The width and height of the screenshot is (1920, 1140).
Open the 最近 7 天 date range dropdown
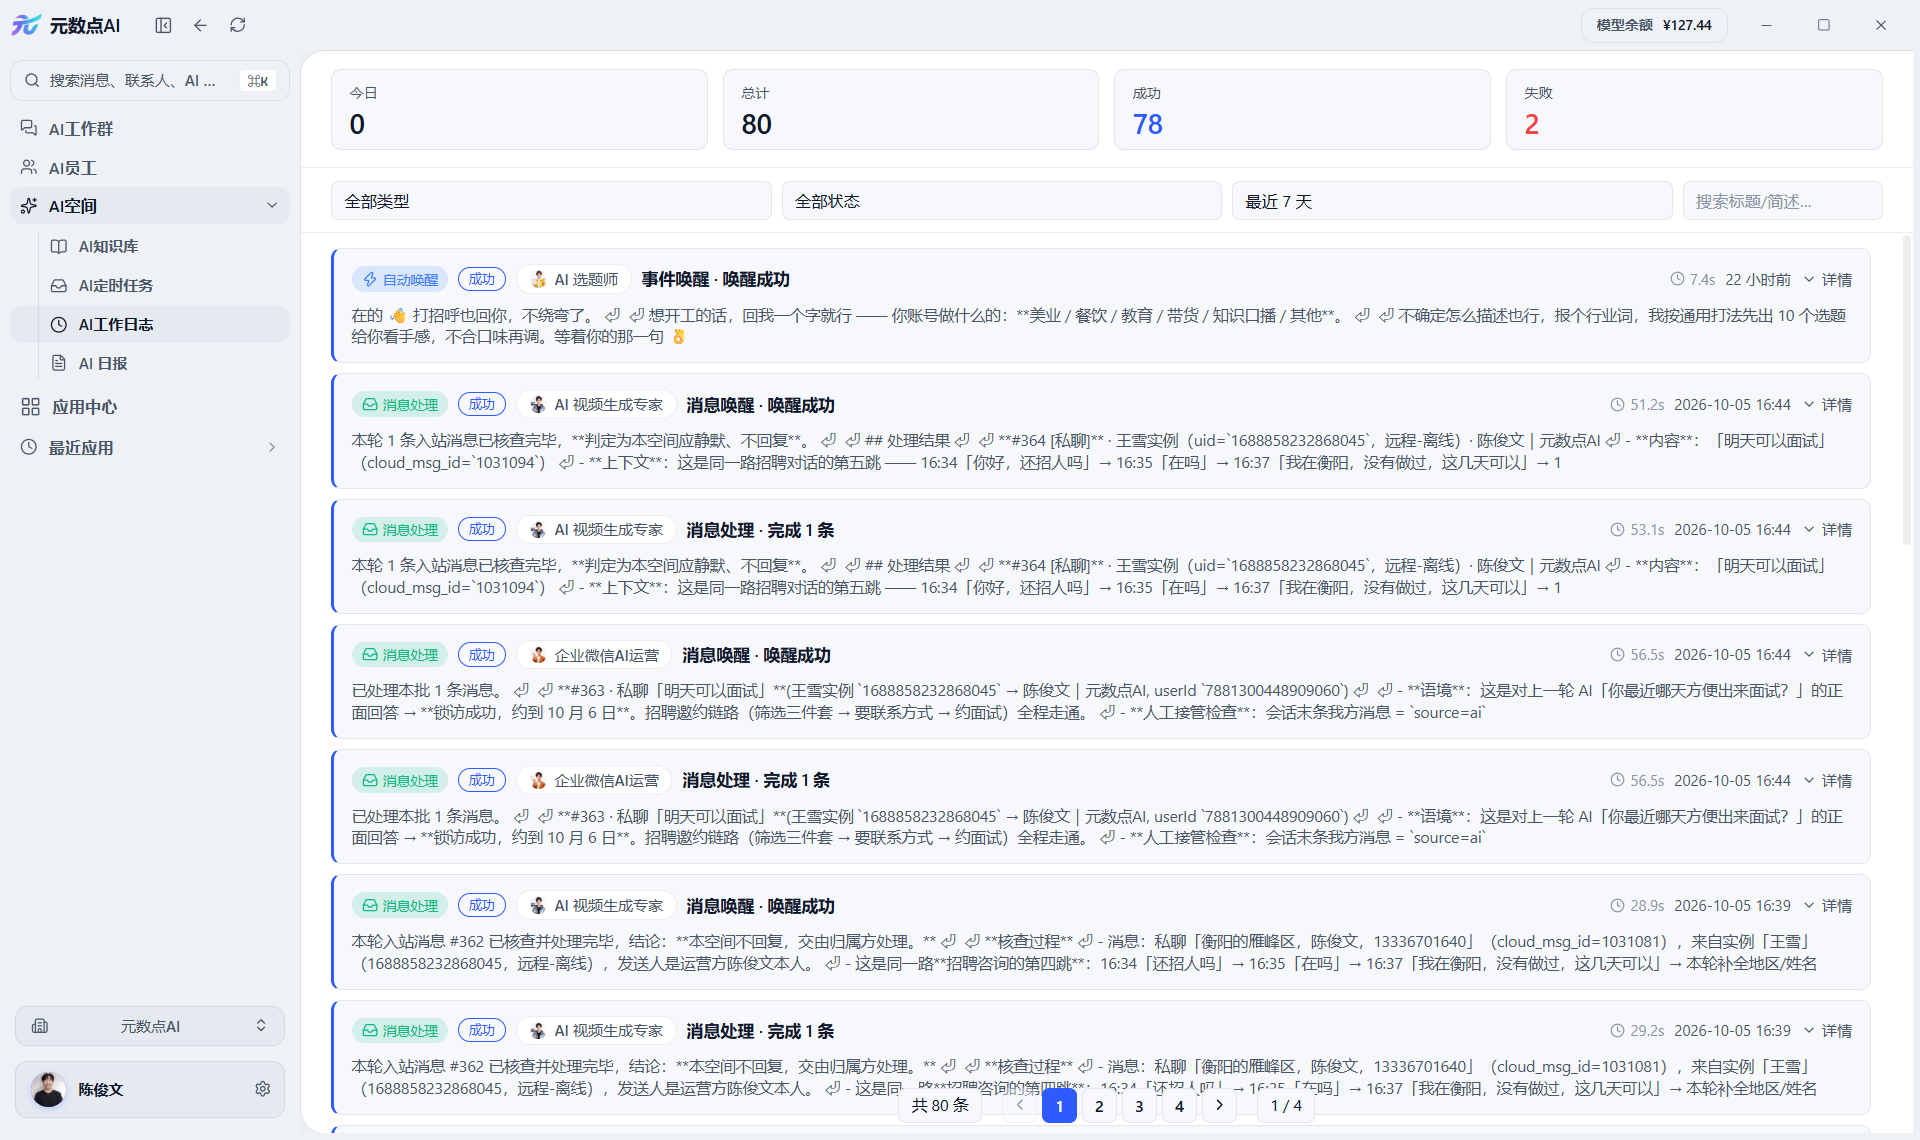coord(1452,201)
